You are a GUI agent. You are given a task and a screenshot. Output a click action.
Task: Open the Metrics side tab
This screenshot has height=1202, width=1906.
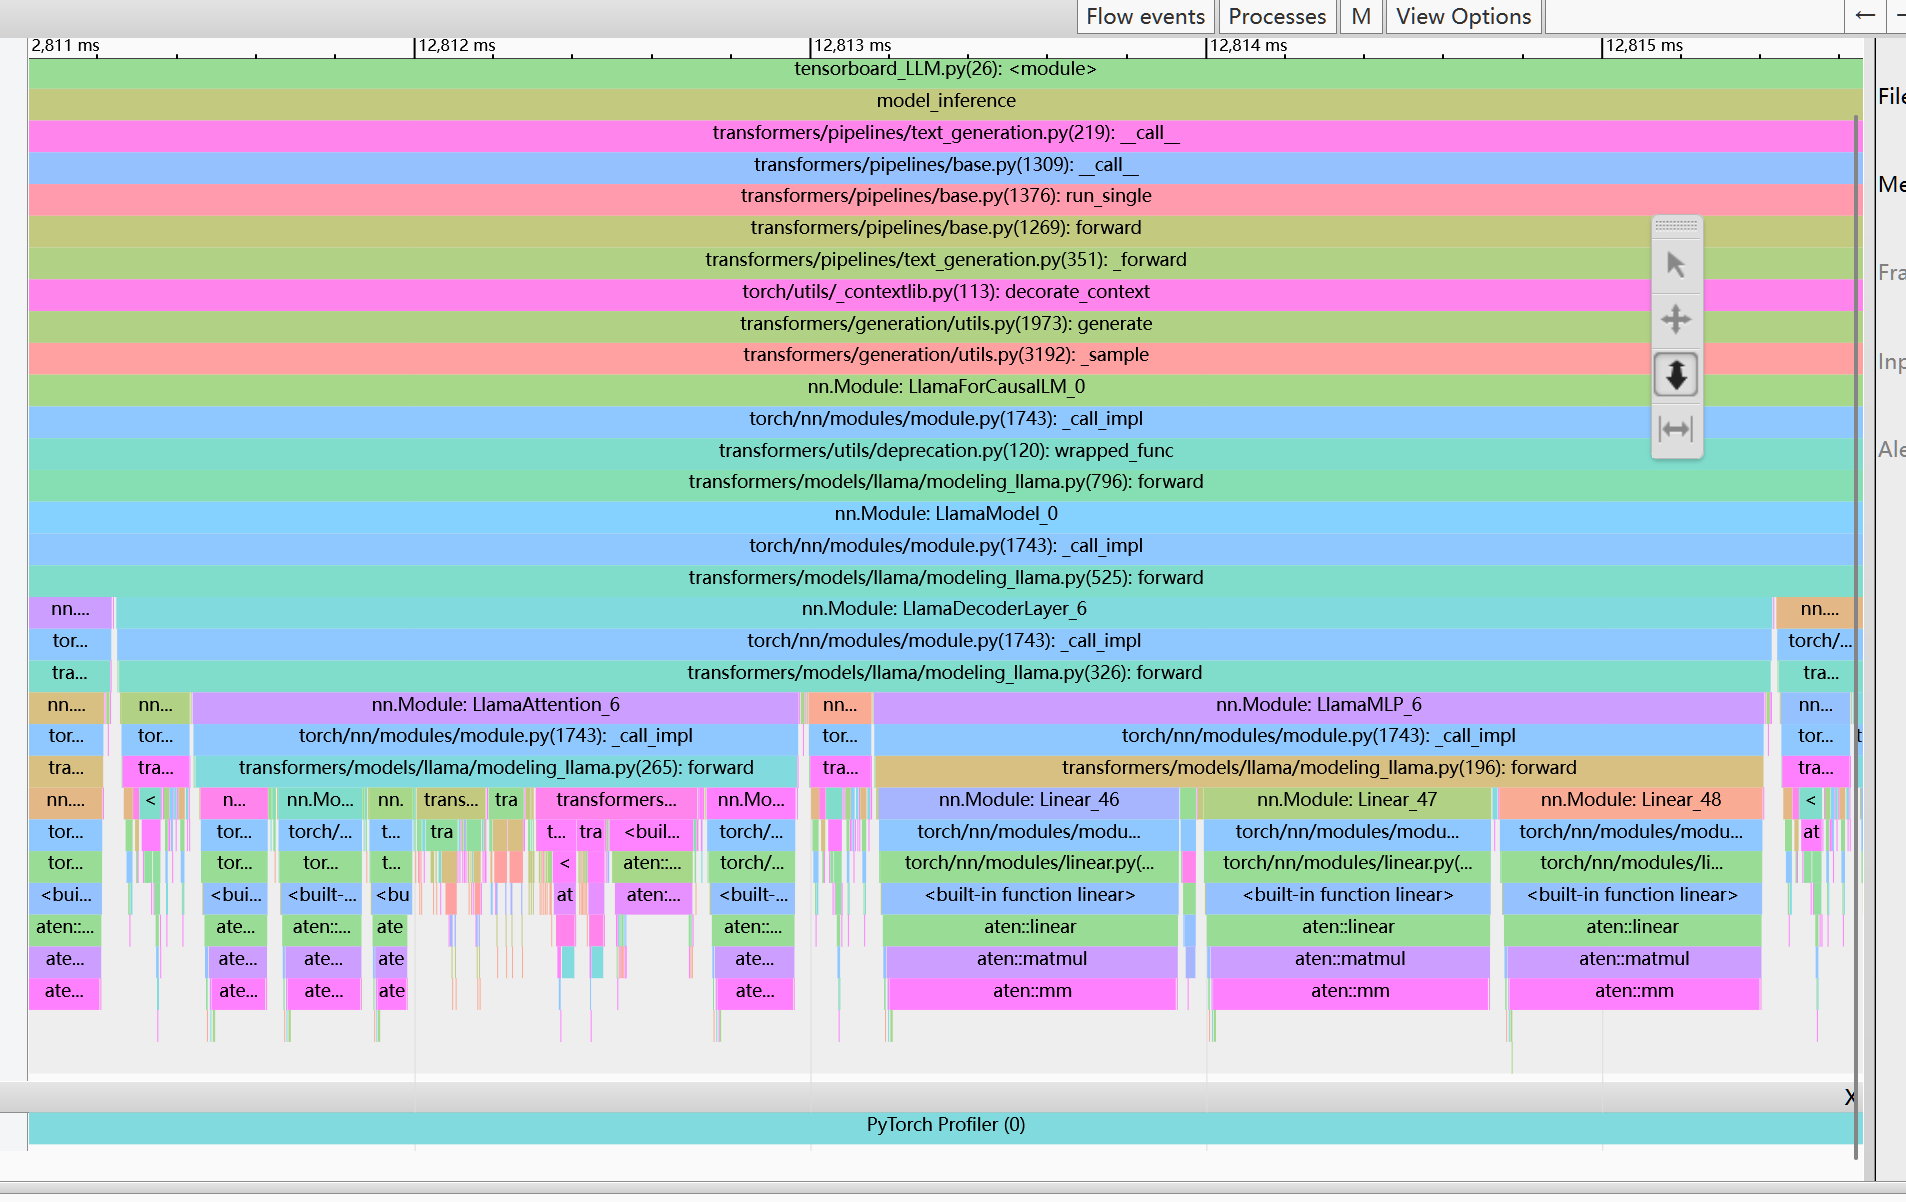click(x=1891, y=184)
